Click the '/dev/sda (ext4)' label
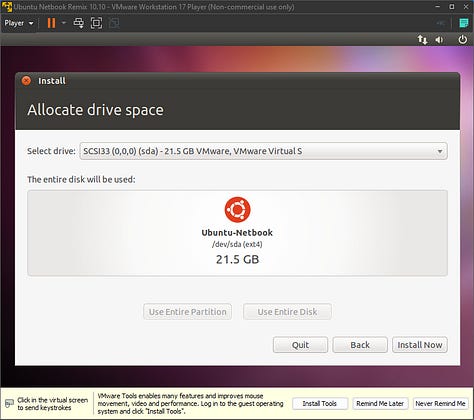 (x=237, y=244)
